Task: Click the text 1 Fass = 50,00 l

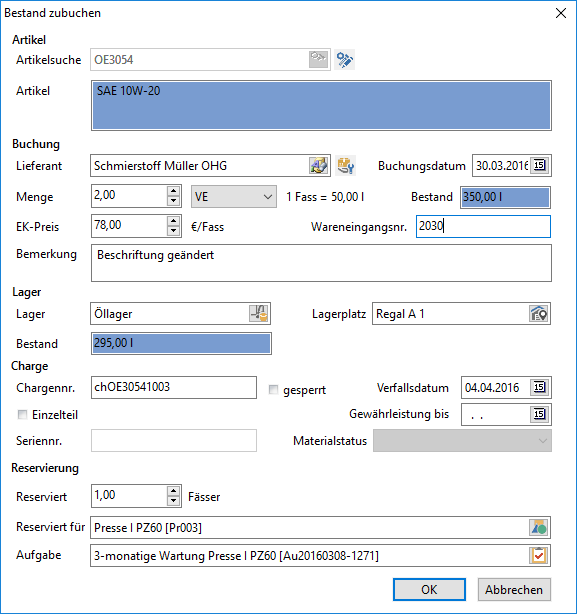Action: click(325, 197)
